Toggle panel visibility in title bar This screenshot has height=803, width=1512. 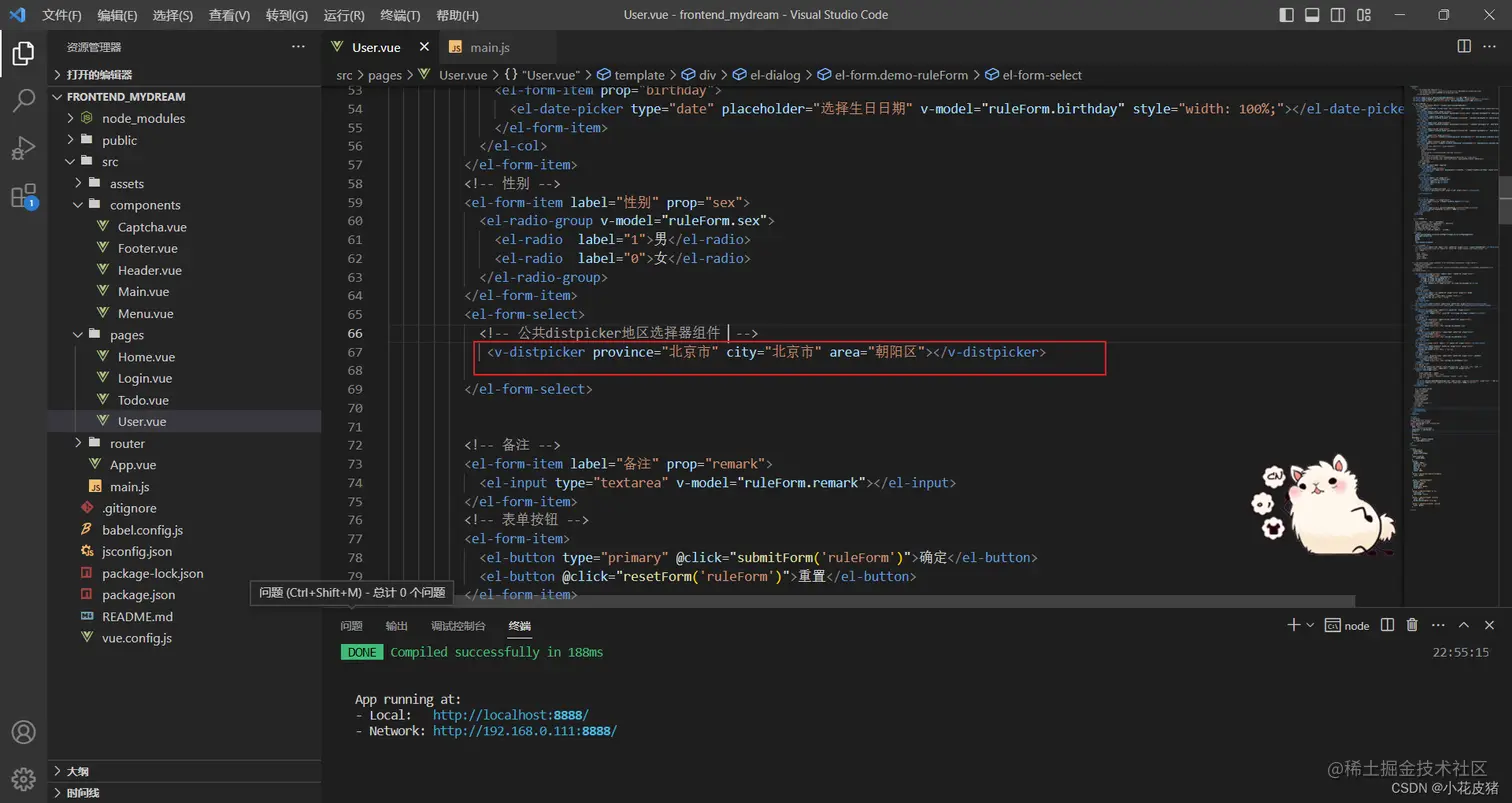tap(1312, 15)
